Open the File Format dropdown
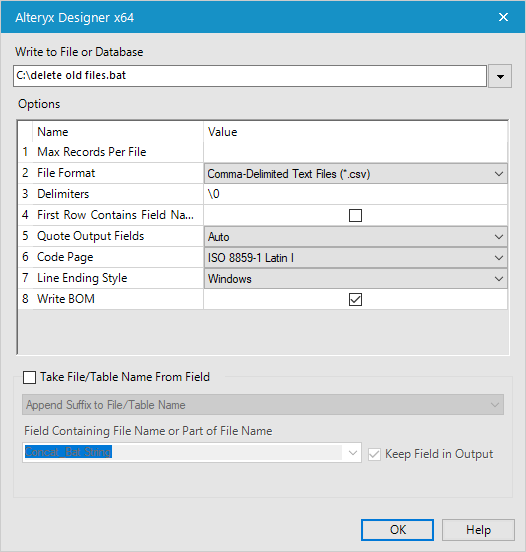 pyautogui.click(x=356, y=174)
